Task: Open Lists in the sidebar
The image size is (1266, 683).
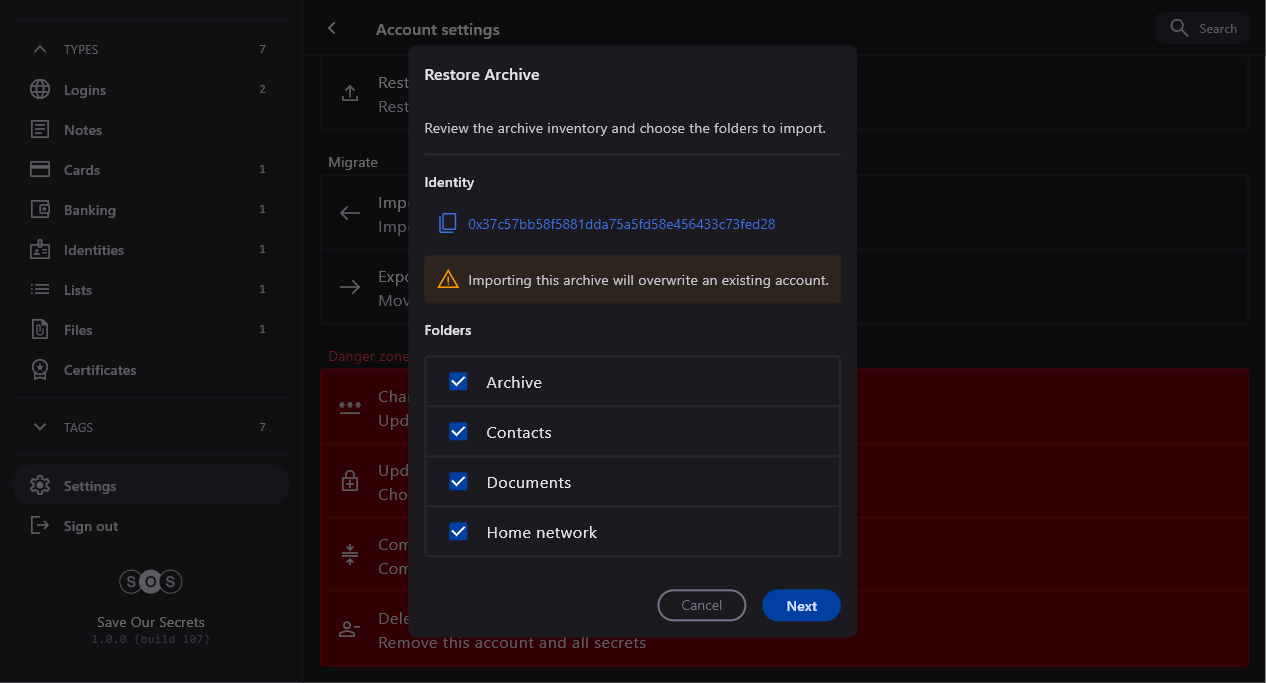Action: (78, 290)
